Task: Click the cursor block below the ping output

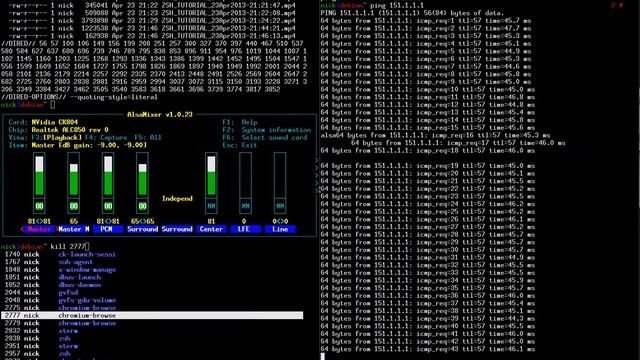Action: 322,356
